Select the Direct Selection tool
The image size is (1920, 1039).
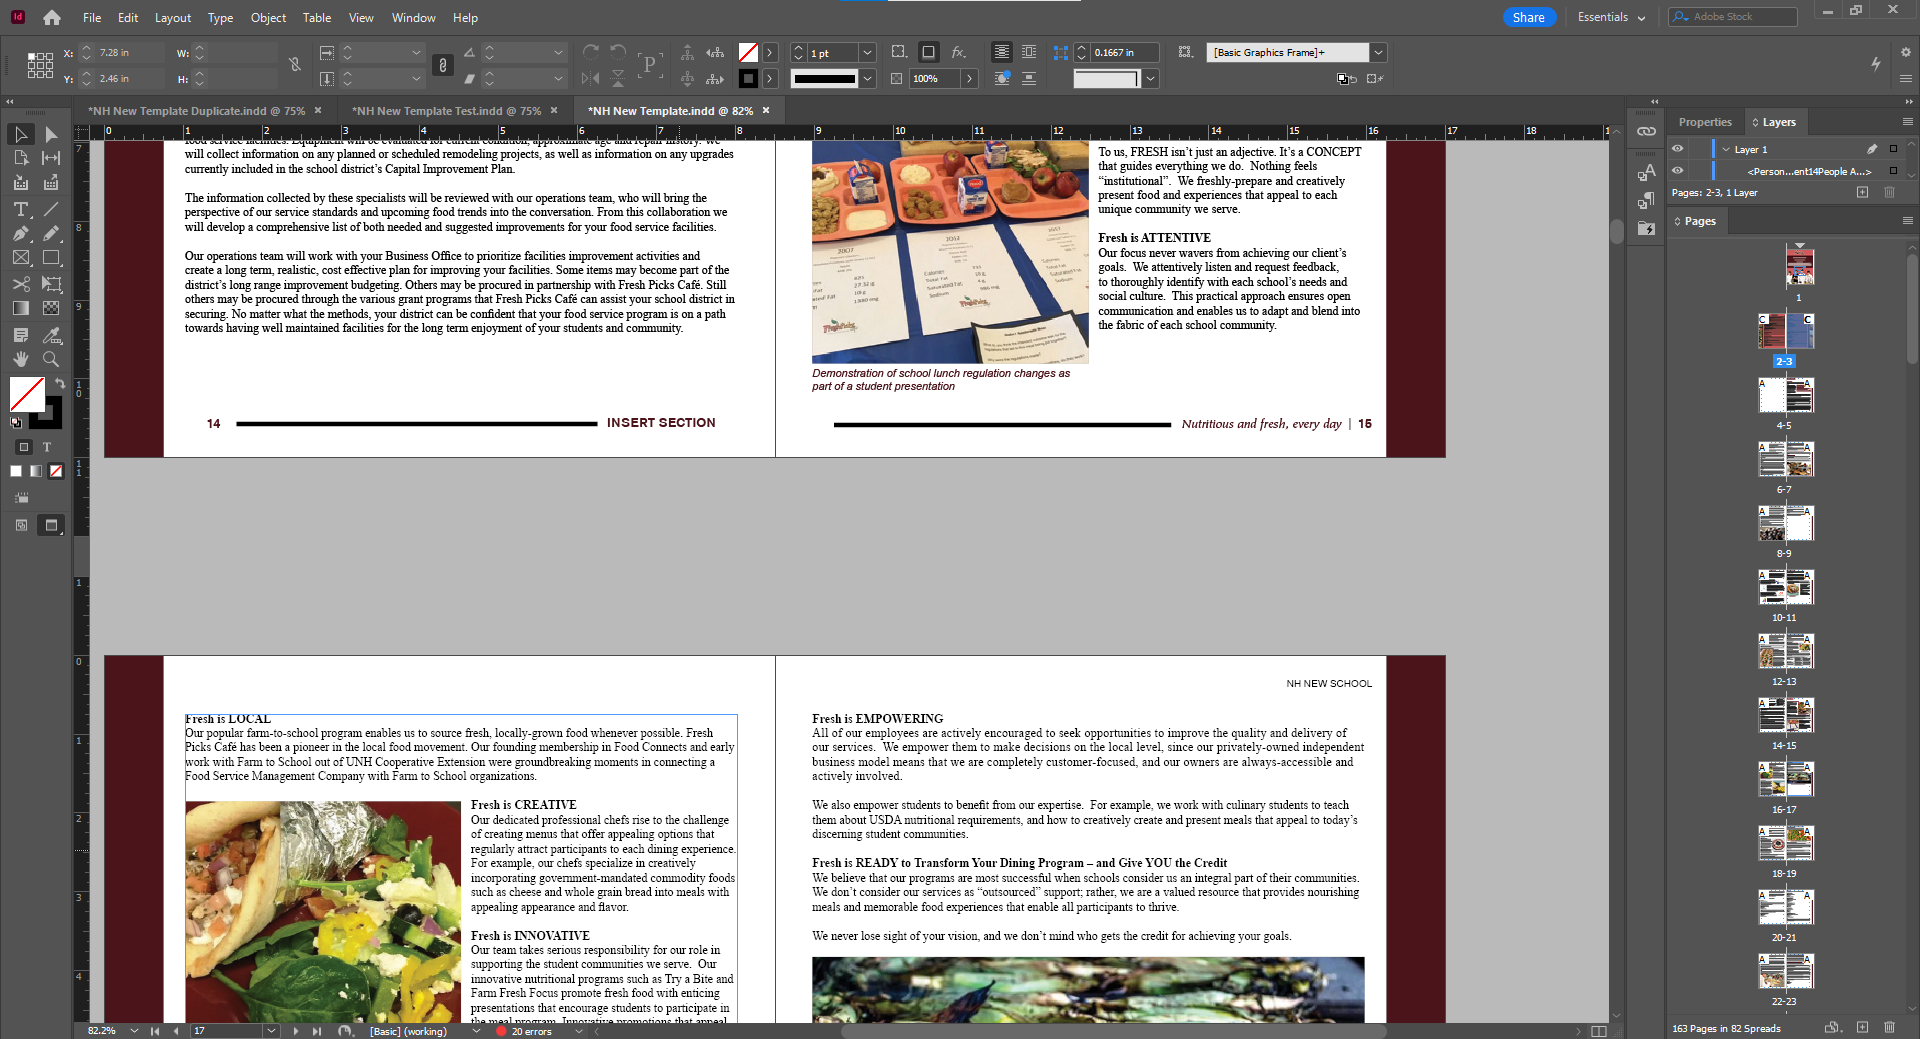tap(51, 134)
